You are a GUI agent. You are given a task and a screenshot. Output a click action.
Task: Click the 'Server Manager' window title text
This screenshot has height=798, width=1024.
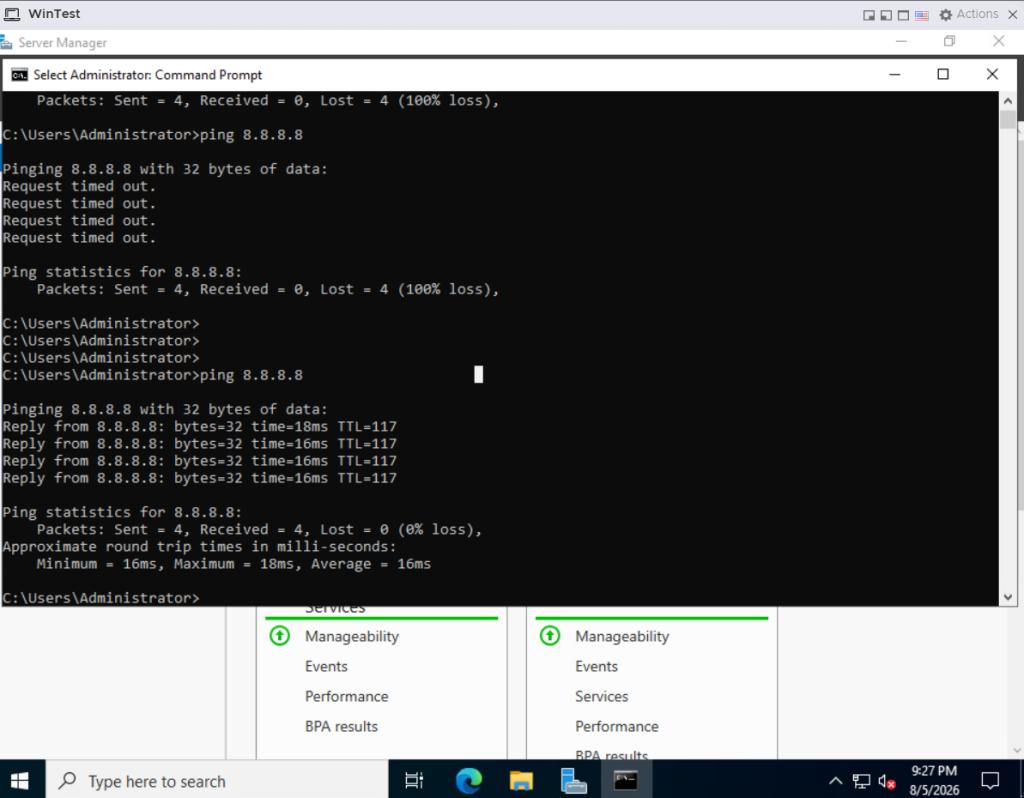tap(62, 43)
